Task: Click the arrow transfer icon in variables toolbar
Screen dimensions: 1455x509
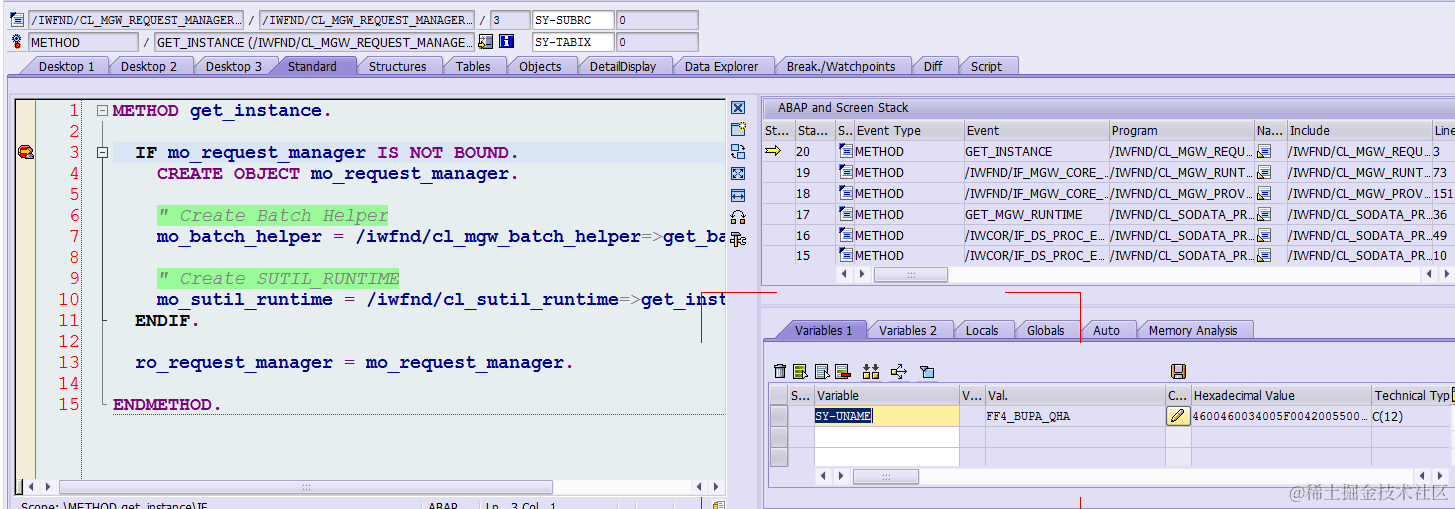Action: click(898, 371)
